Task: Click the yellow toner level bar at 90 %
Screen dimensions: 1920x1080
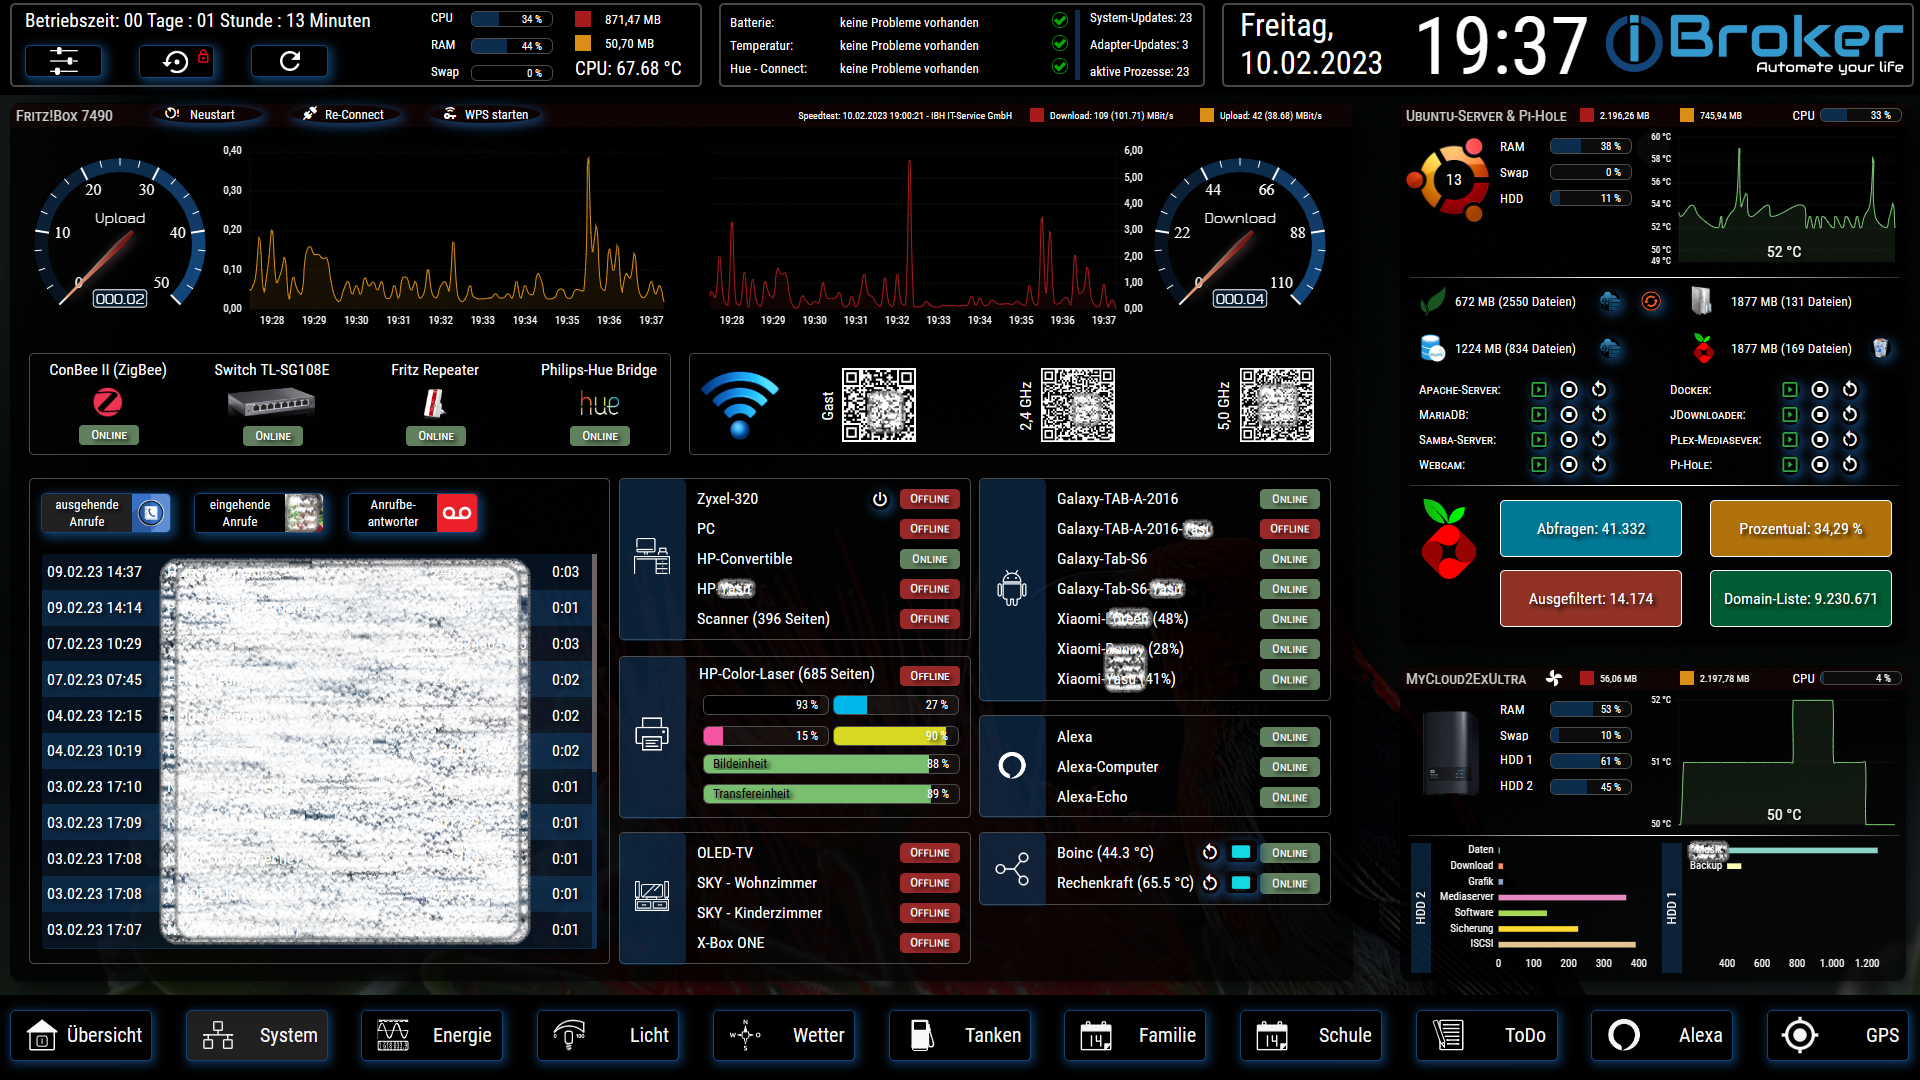Action: pyautogui.click(x=895, y=735)
